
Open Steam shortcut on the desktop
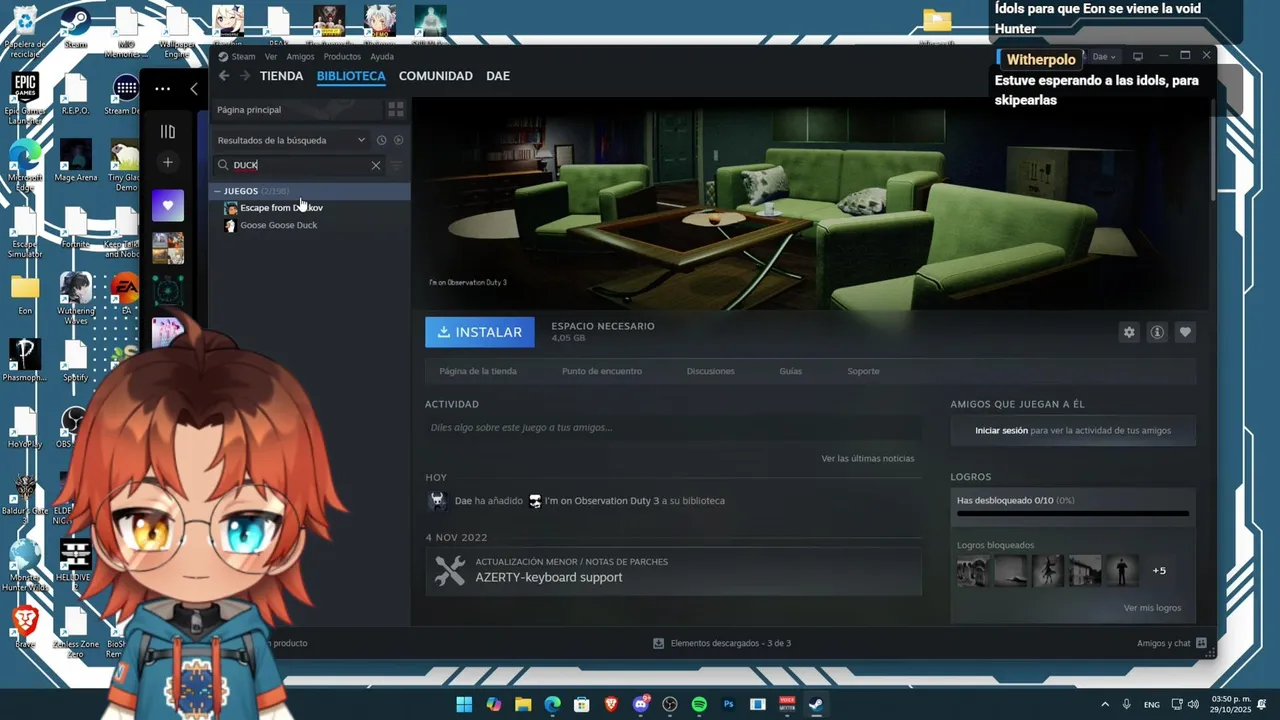click(76, 27)
